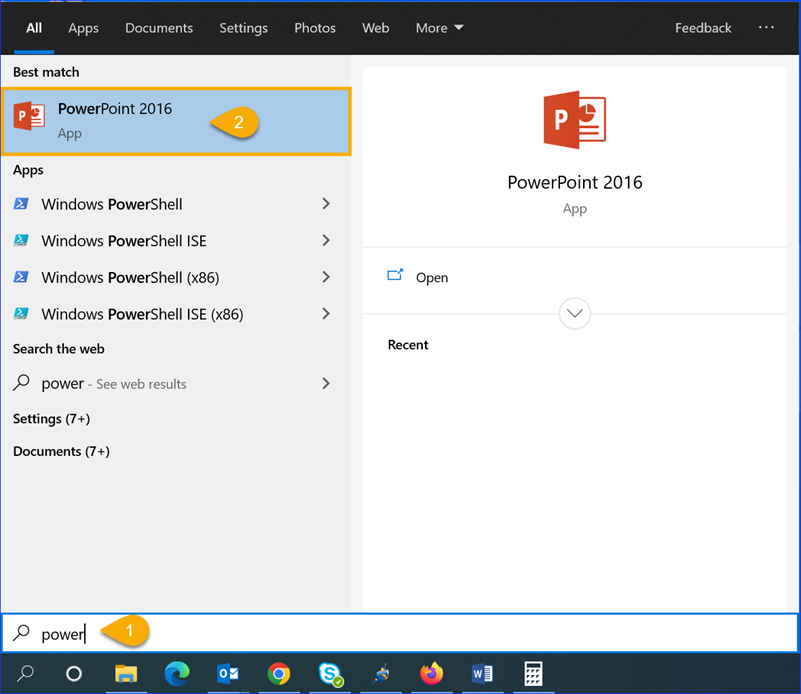
Task: Switch to the Web filter tab
Action: 375,28
